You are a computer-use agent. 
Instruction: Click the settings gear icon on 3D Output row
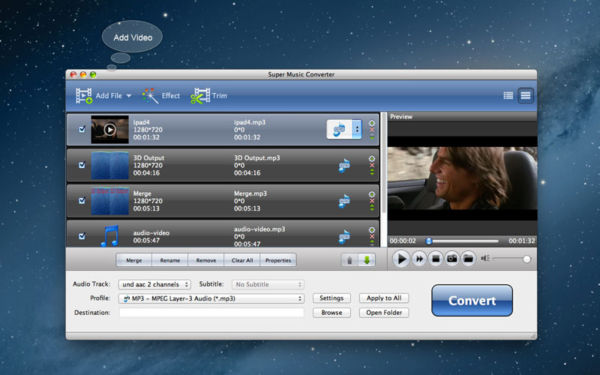pyautogui.click(x=372, y=158)
